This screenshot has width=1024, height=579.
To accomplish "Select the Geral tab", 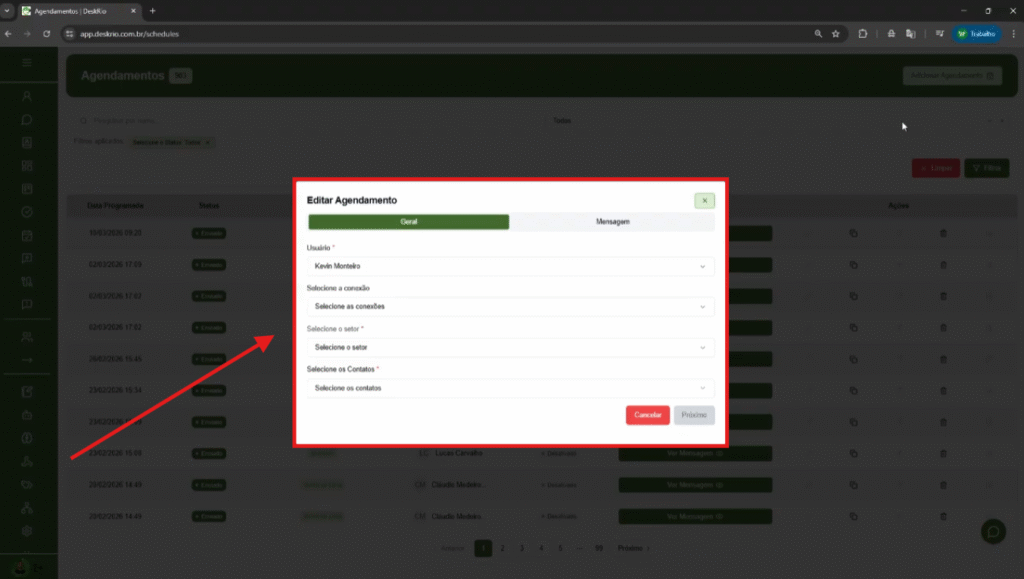I will coord(408,222).
